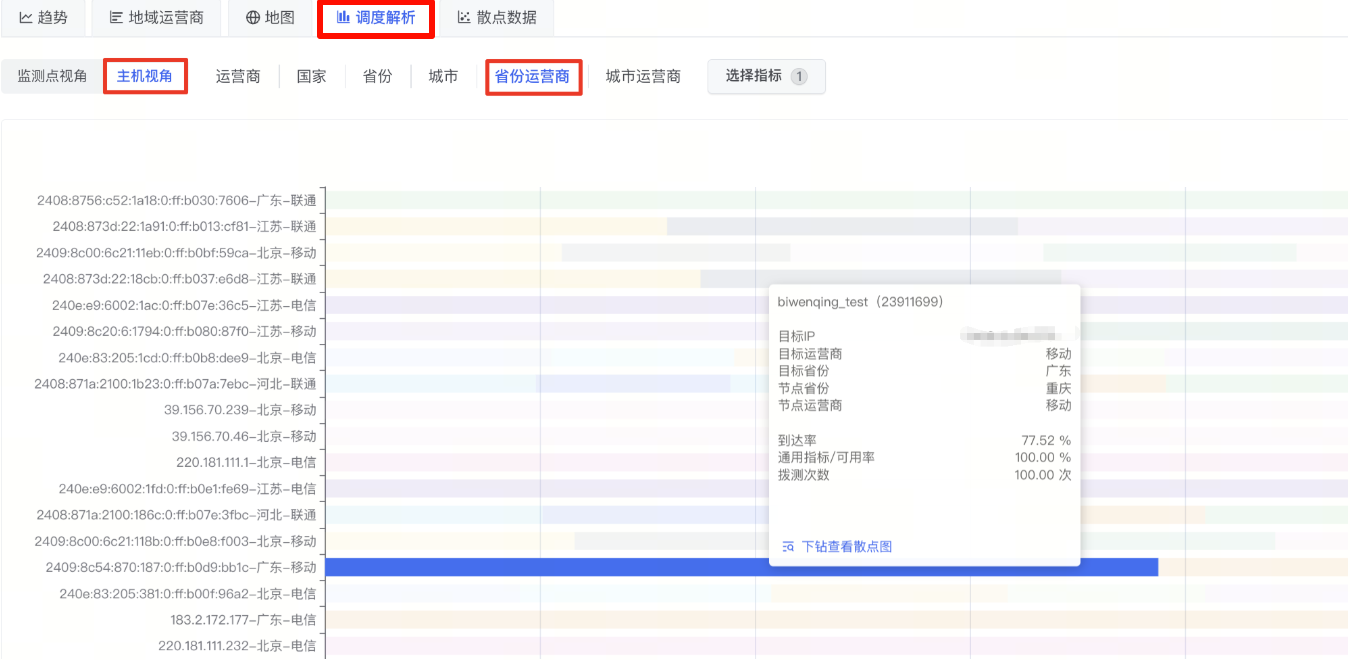Select row label 2408:873d:22:18cb:0:ff:b037:e6d8-江苏-联通
Viewport: 1350px width, 660px height.
[179, 279]
